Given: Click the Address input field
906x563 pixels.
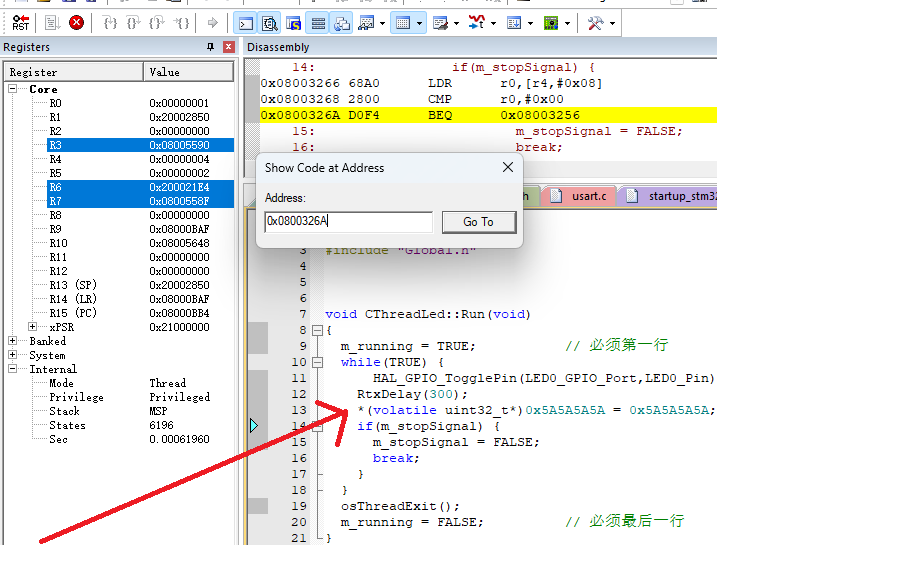Looking at the screenshot, I should coord(348,221).
